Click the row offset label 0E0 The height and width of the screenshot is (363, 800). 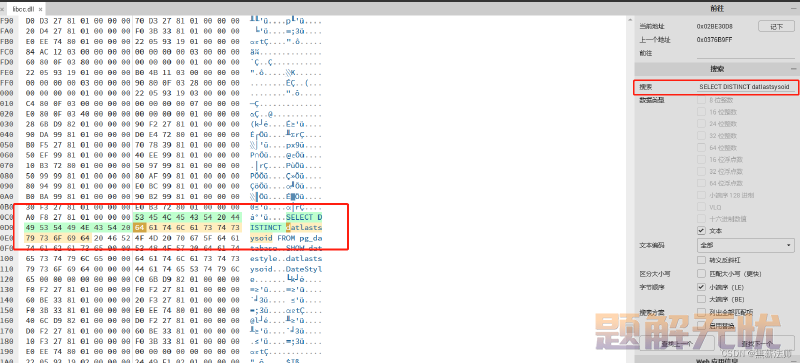pyautogui.click(x=7, y=238)
